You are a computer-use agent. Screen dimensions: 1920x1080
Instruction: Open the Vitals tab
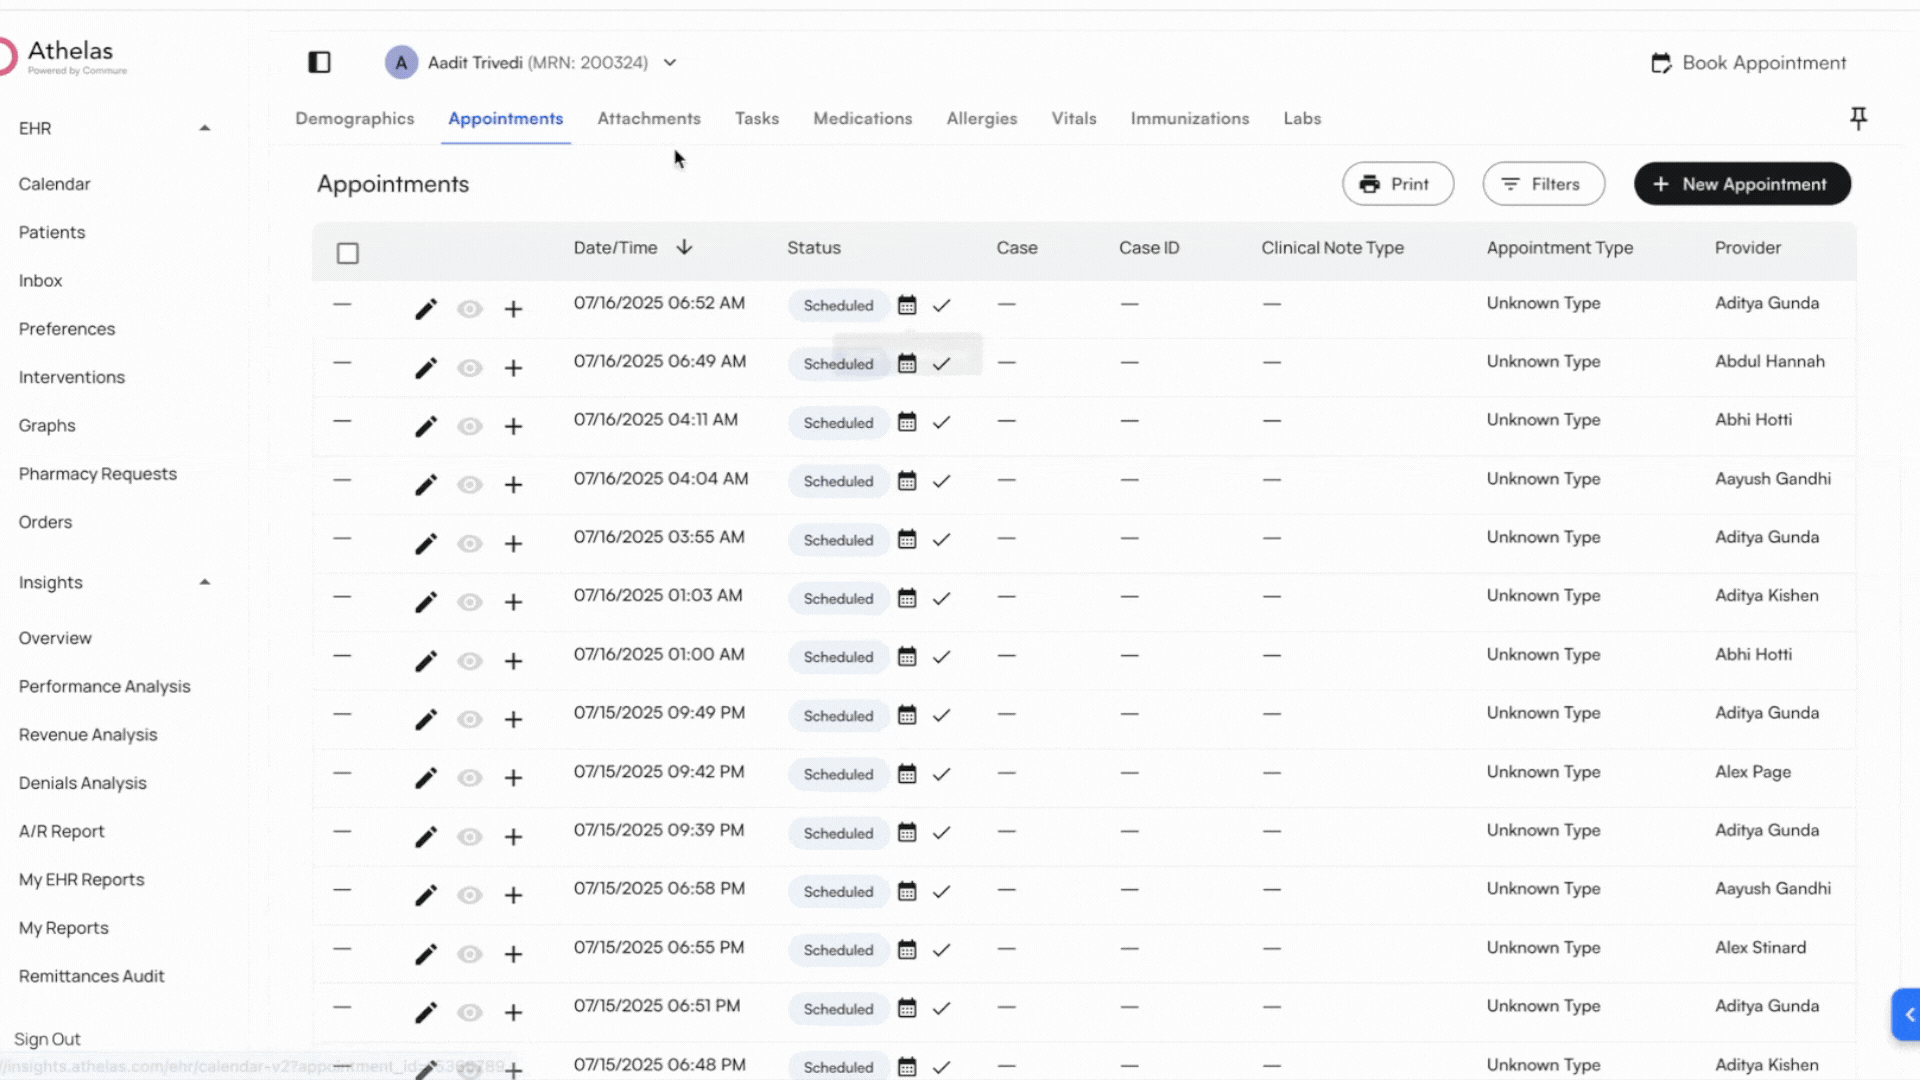1073,118
